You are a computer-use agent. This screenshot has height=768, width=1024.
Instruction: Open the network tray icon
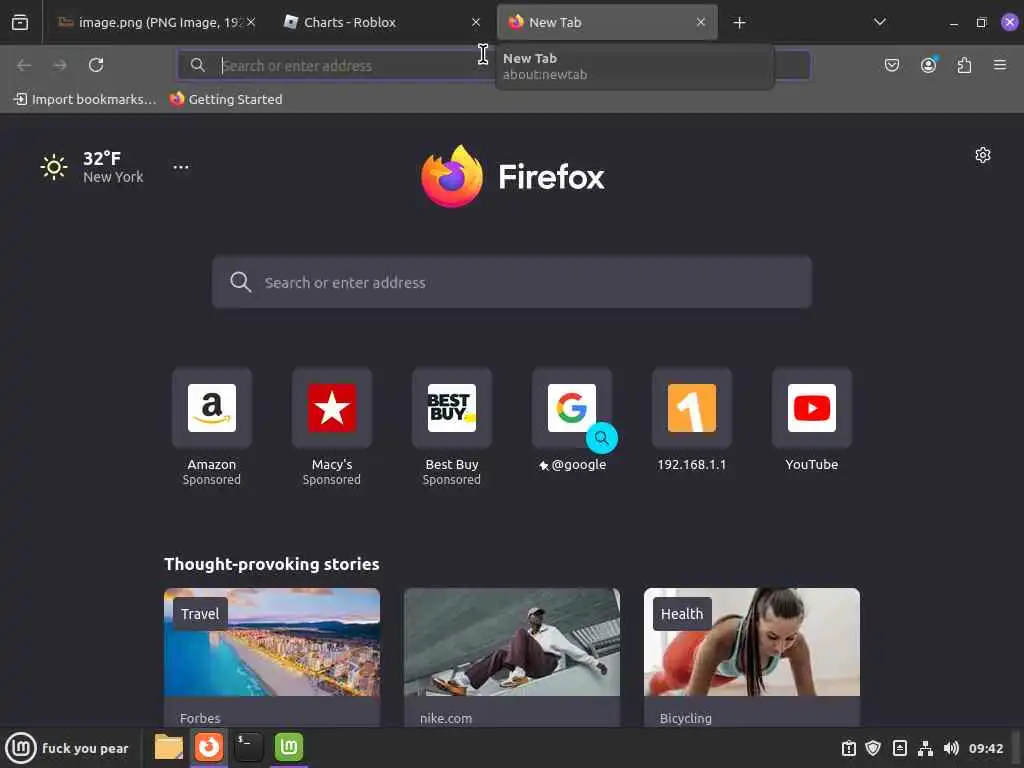click(x=925, y=748)
